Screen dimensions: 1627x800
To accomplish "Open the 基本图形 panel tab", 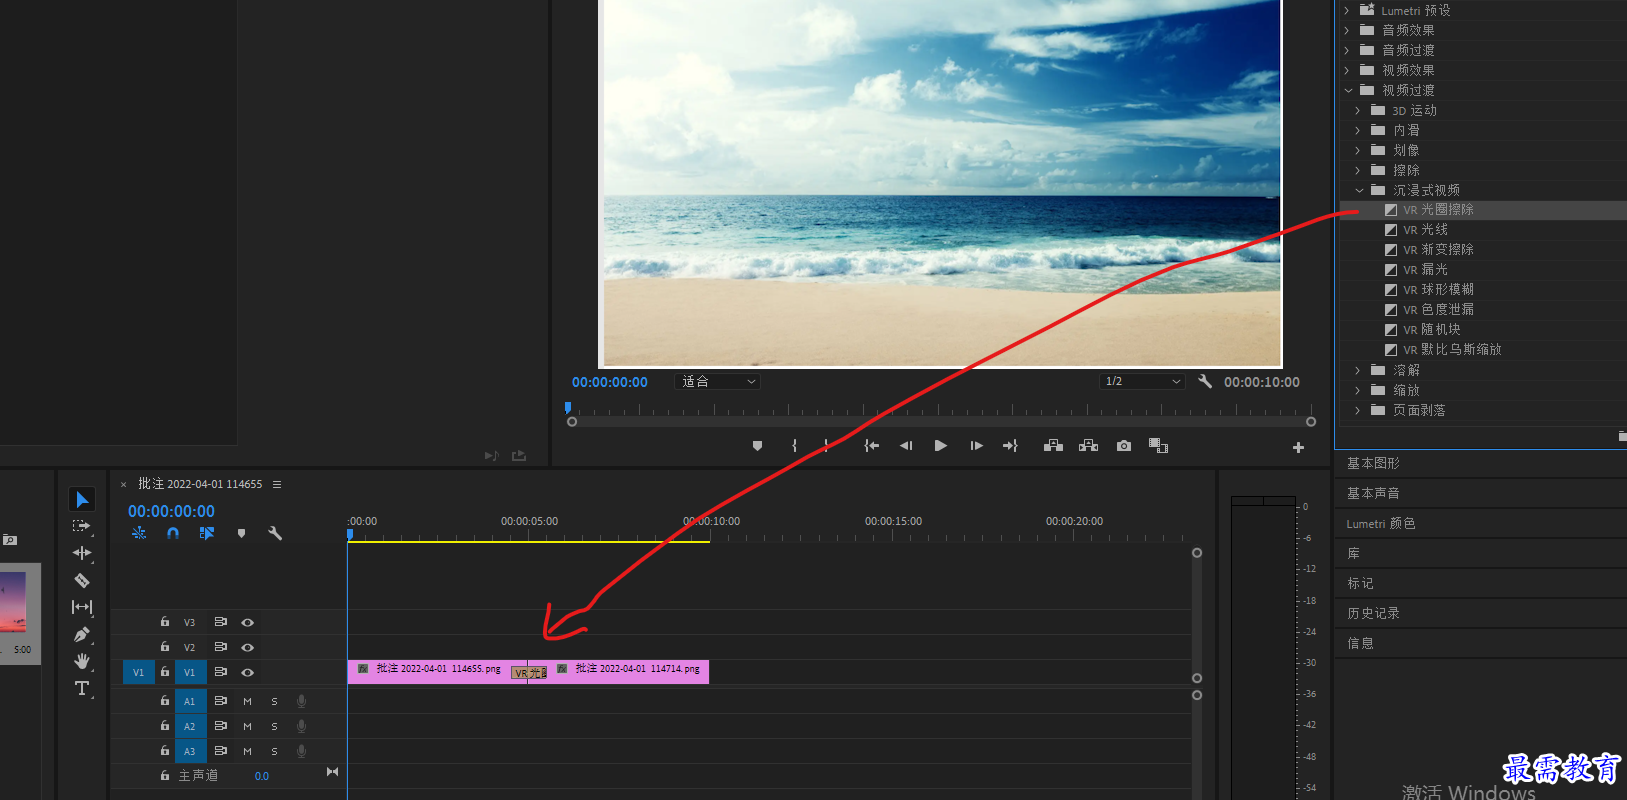I will (x=1373, y=463).
